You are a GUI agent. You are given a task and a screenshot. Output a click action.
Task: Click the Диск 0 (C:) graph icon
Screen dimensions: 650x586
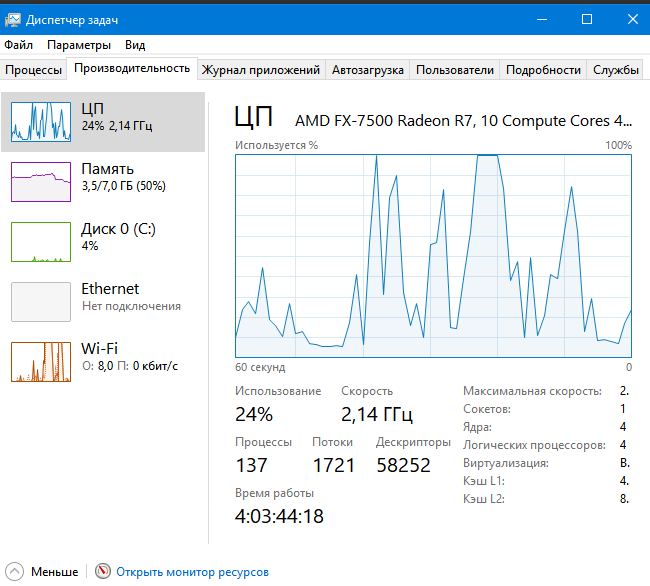[41, 241]
